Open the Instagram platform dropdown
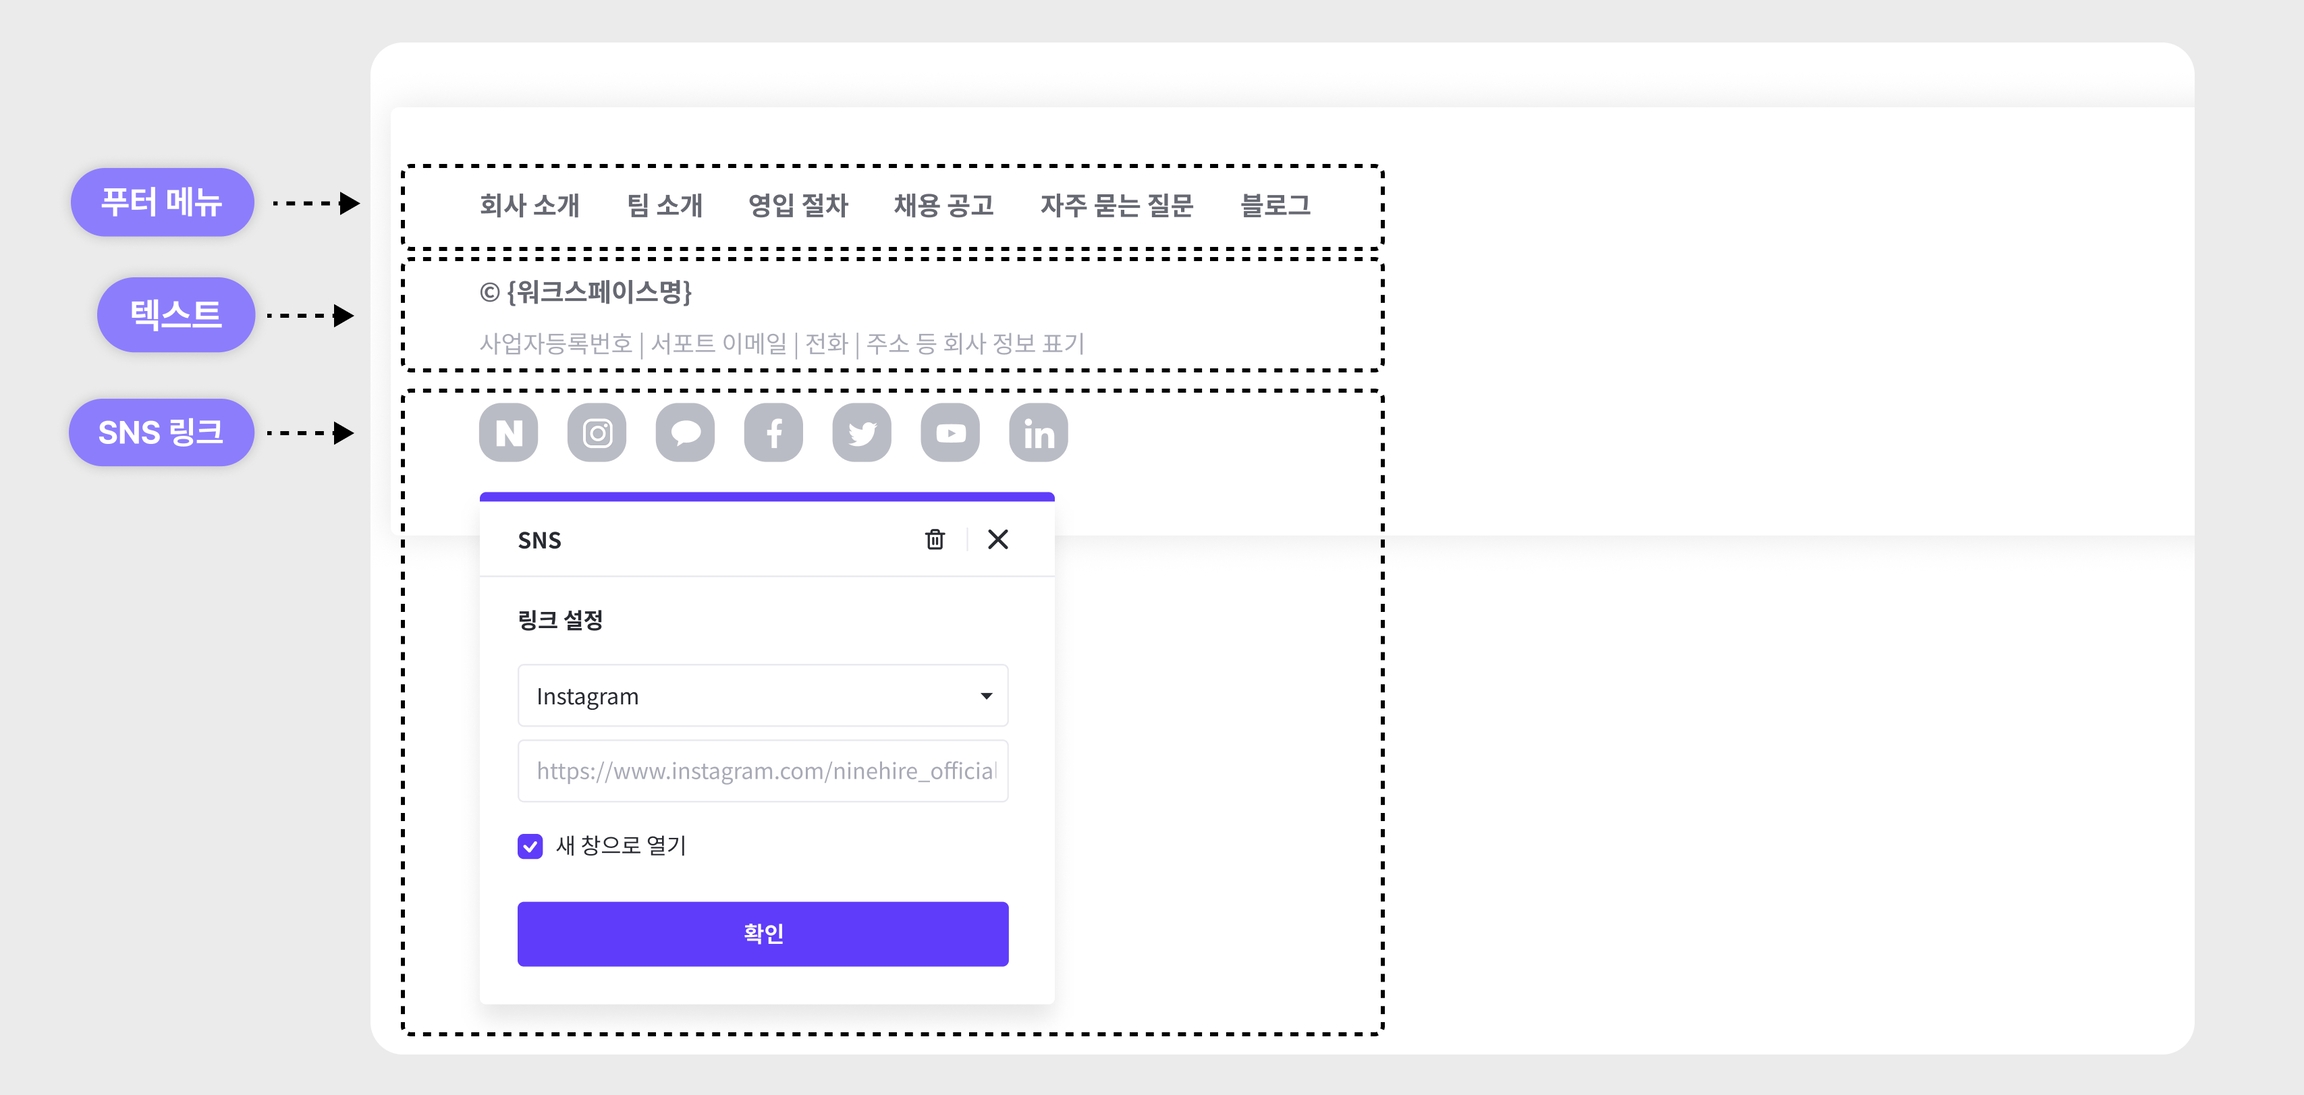Viewport: 2304px width, 1095px height. pyautogui.click(x=762, y=696)
